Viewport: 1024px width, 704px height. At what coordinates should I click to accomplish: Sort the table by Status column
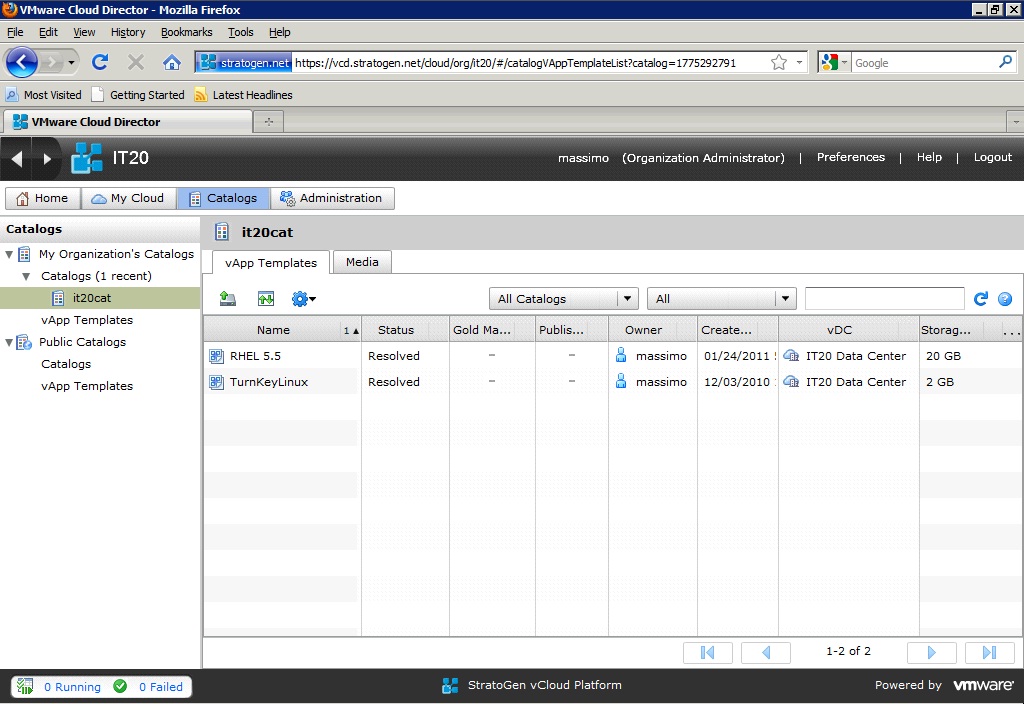coord(405,330)
